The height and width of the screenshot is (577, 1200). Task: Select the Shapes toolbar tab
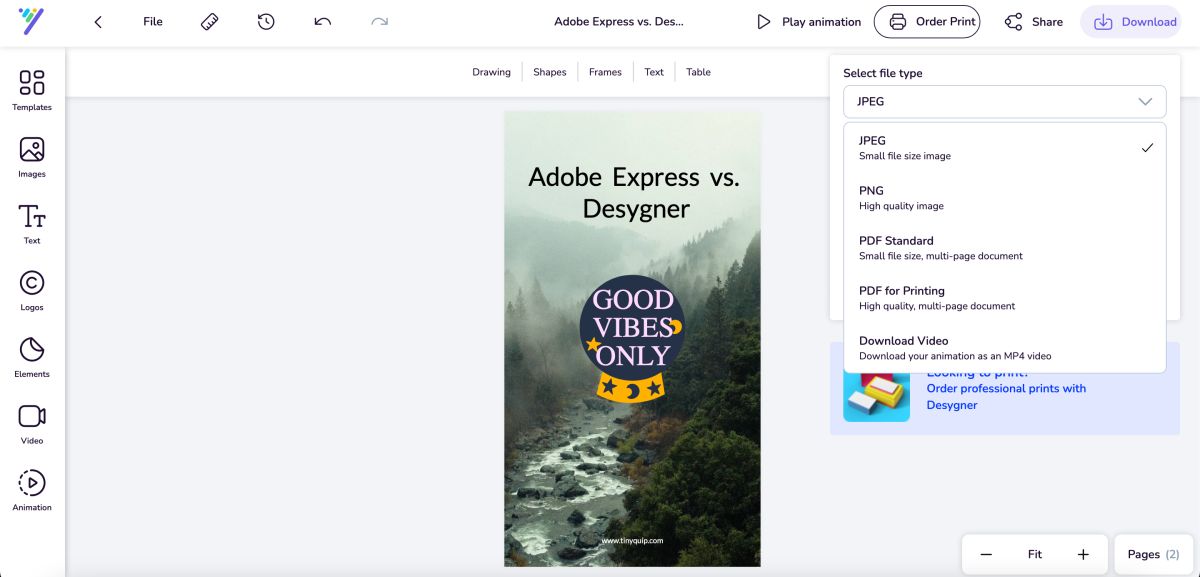click(x=549, y=72)
